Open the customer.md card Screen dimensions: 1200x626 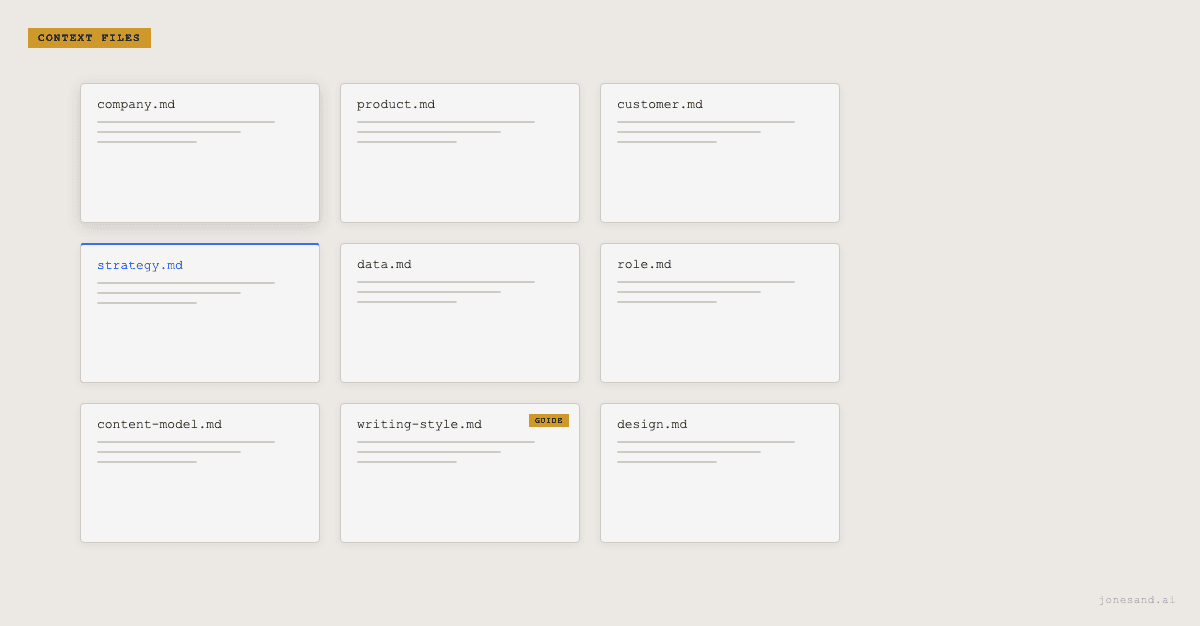720,153
